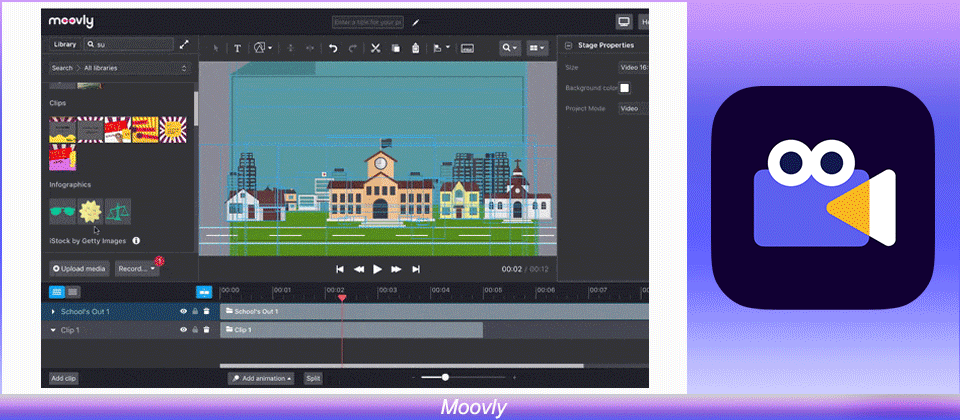Delete the Clip 1 track
Image resolution: width=960 pixels, height=420 pixels.
pos(206,330)
